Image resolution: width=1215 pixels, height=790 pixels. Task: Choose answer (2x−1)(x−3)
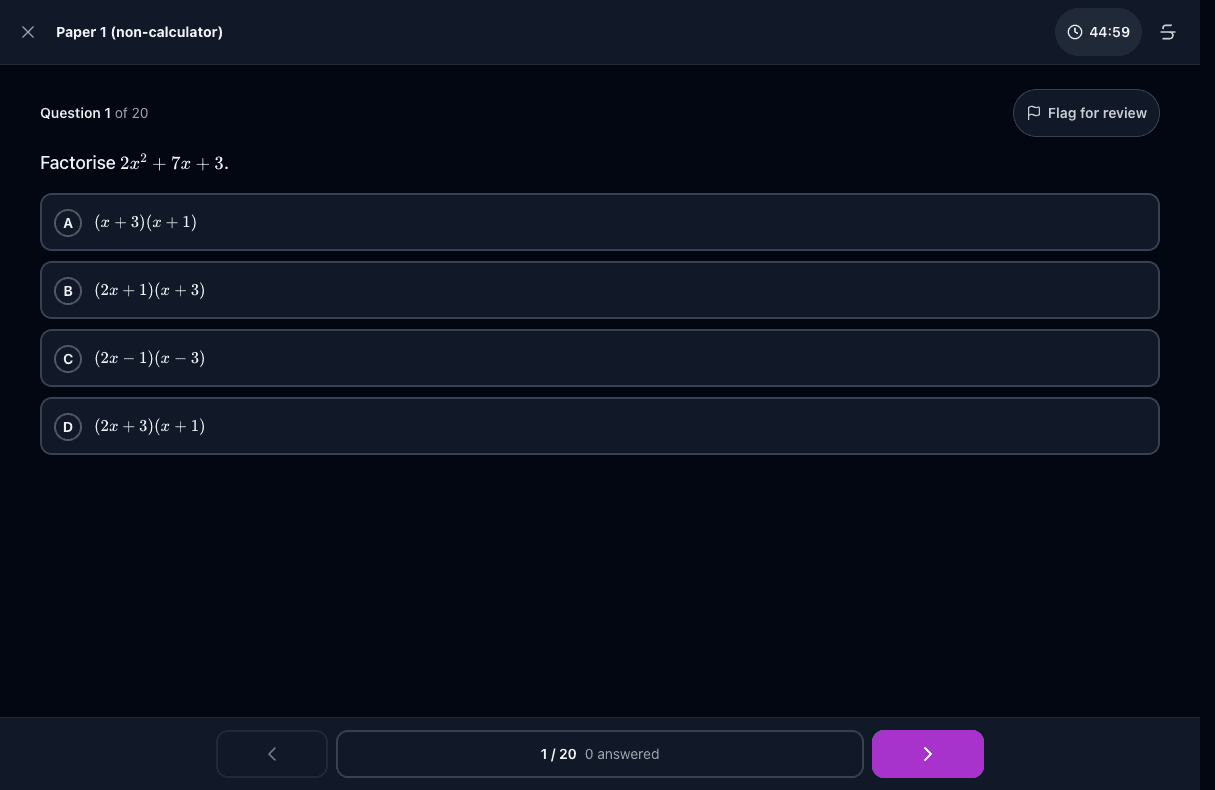(x=600, y=358)
